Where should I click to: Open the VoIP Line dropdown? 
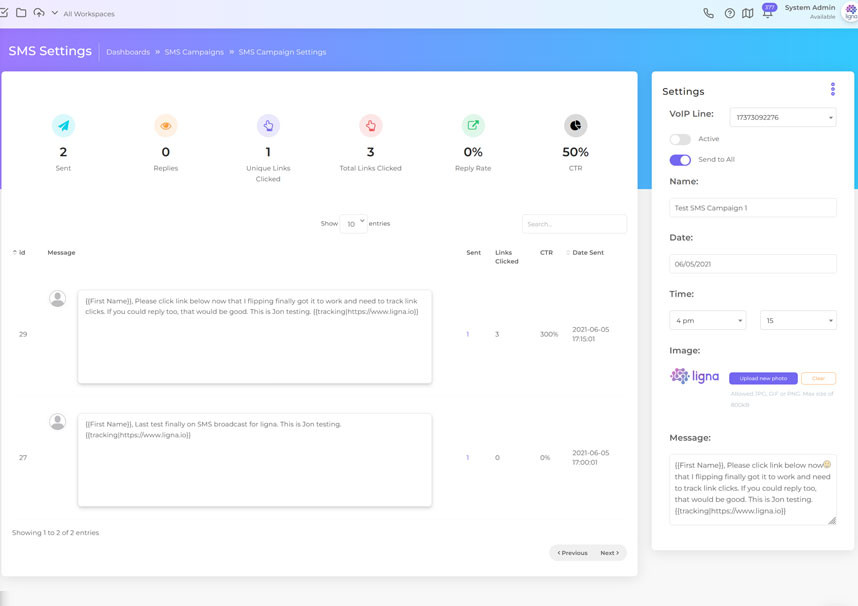coord(782,118)
